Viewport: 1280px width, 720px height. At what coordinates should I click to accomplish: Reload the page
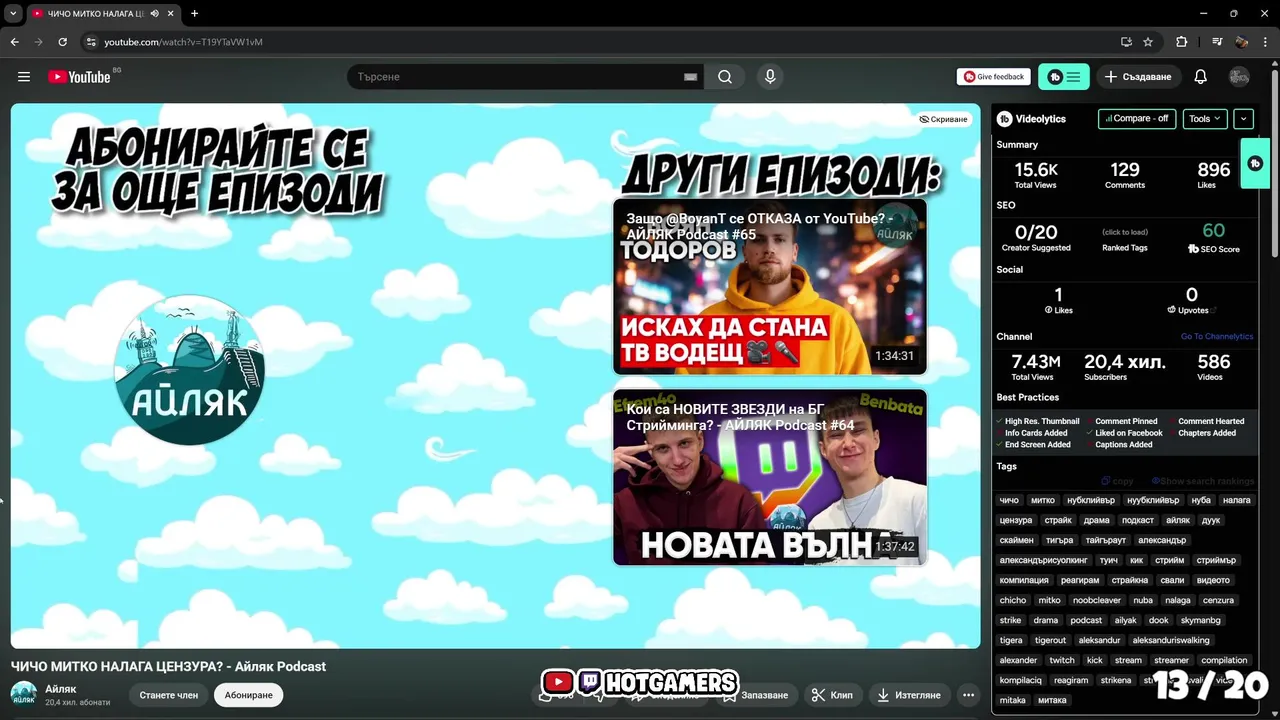coord(62,42)
